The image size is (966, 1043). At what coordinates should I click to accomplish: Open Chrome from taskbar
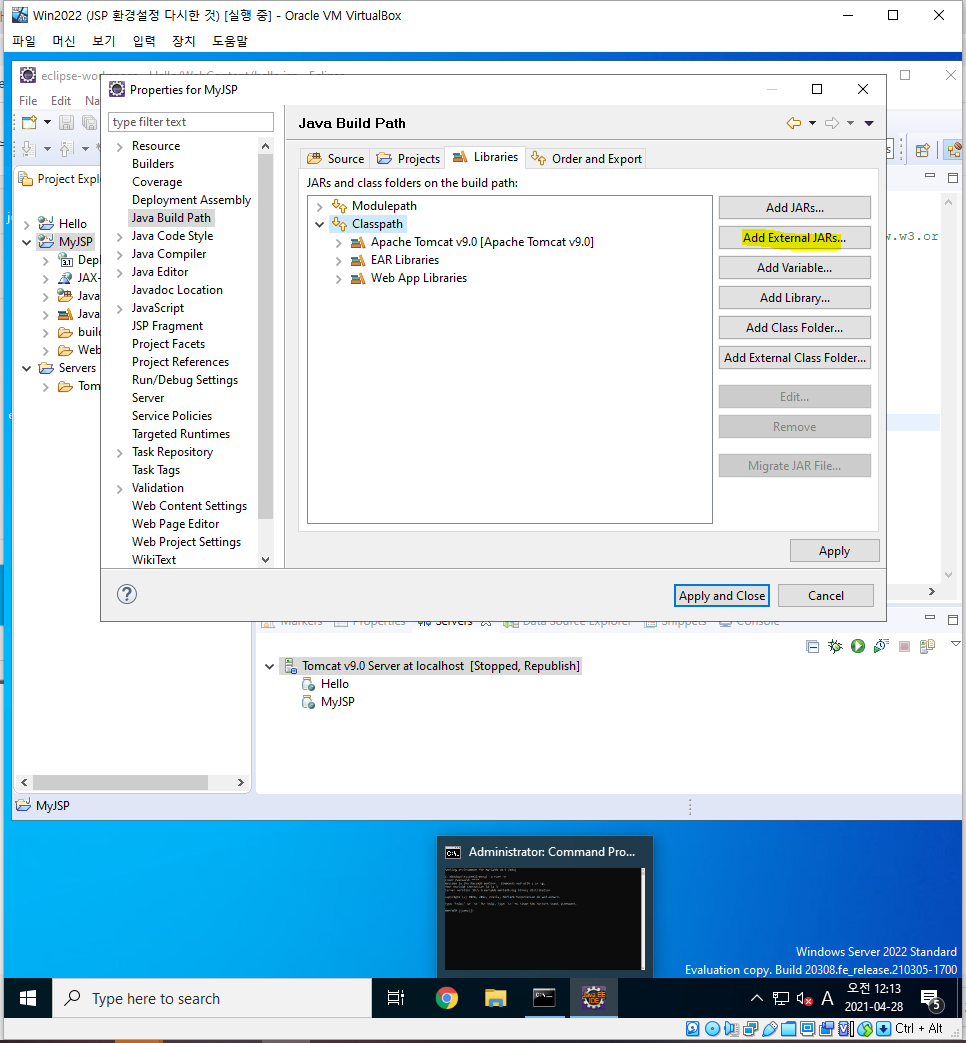pos(446,998)
